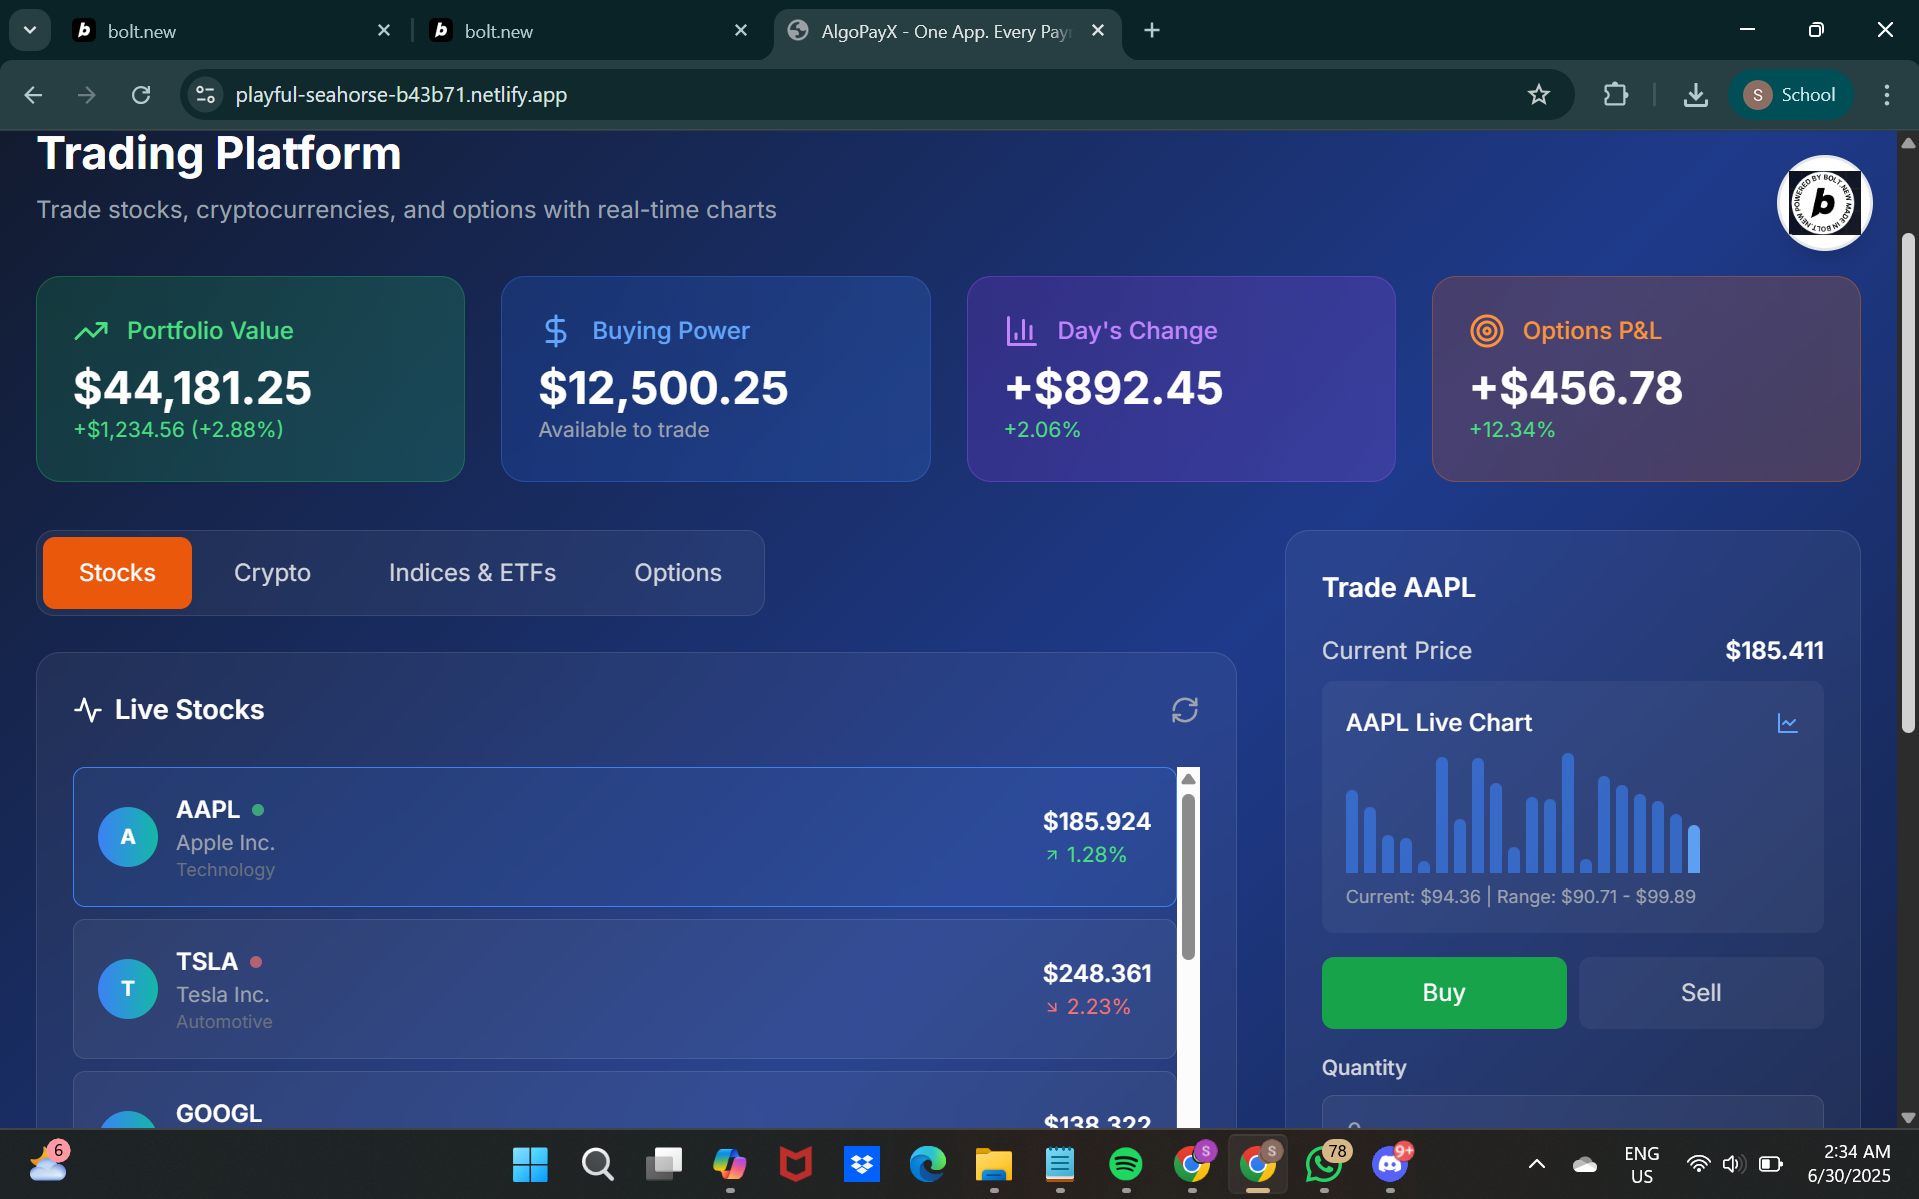Click the Portfolio Value trending-up icon
The image size is (1919, 1199).
tap(91, 331)
